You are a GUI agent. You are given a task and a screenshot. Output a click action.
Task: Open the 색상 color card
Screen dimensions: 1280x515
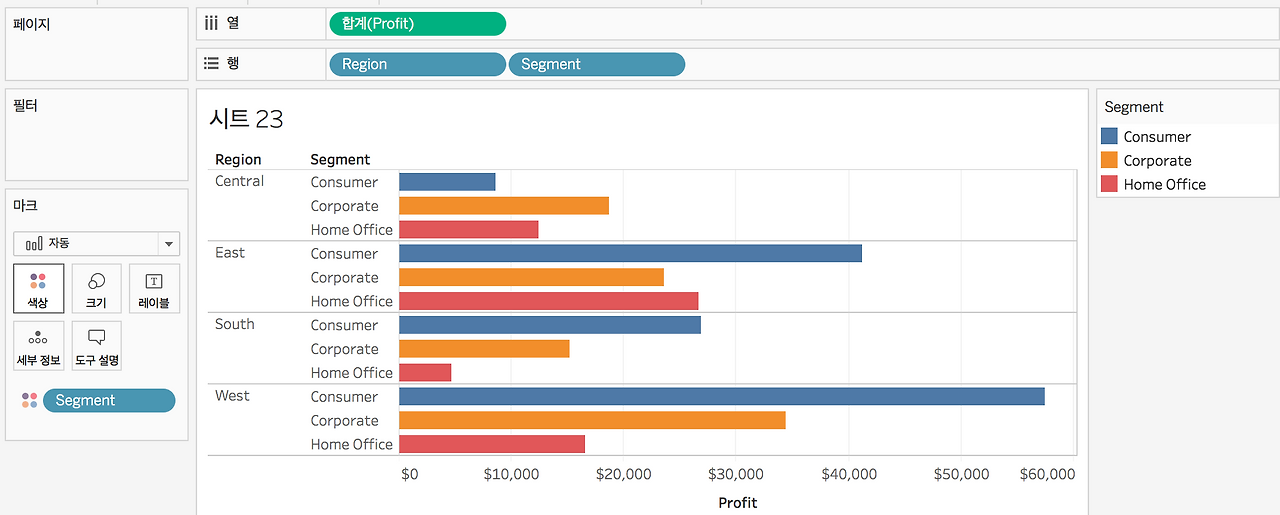[39, 289]
